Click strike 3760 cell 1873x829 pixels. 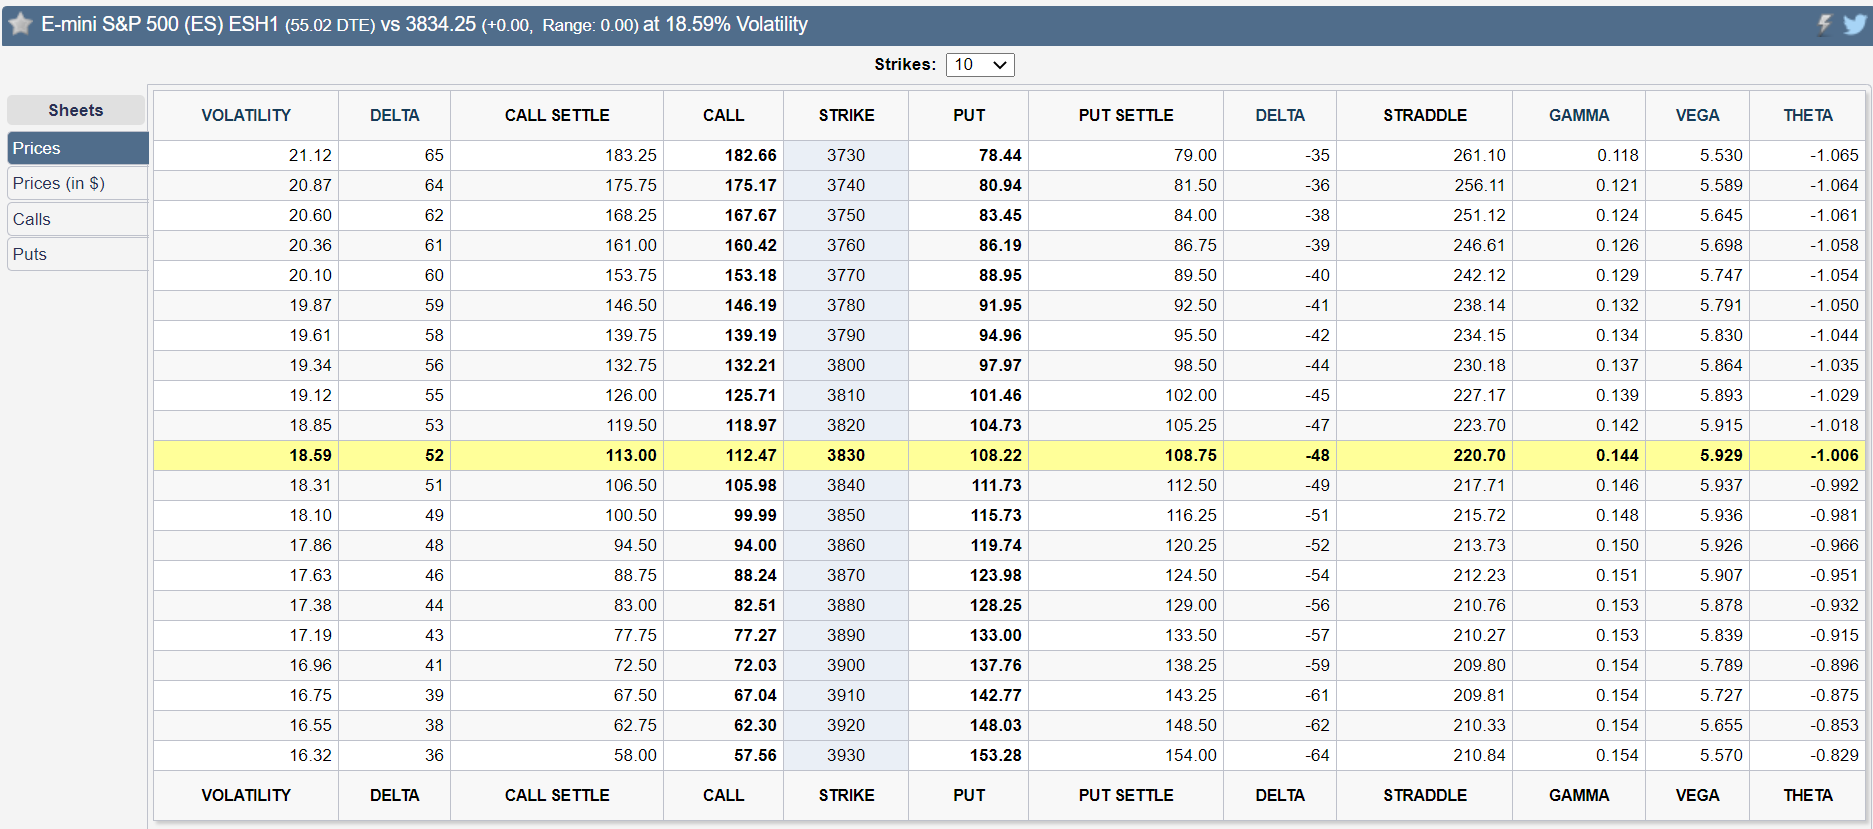point(846,245)
